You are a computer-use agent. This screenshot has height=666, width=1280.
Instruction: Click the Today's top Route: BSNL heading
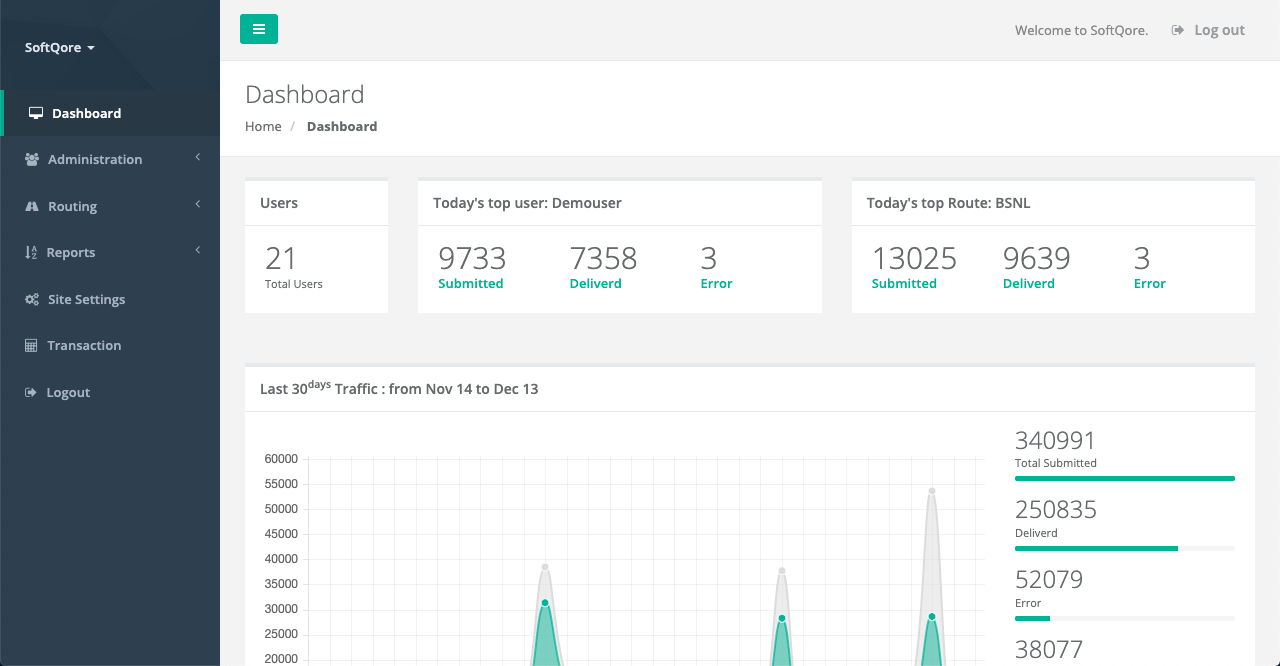[948, 203]
